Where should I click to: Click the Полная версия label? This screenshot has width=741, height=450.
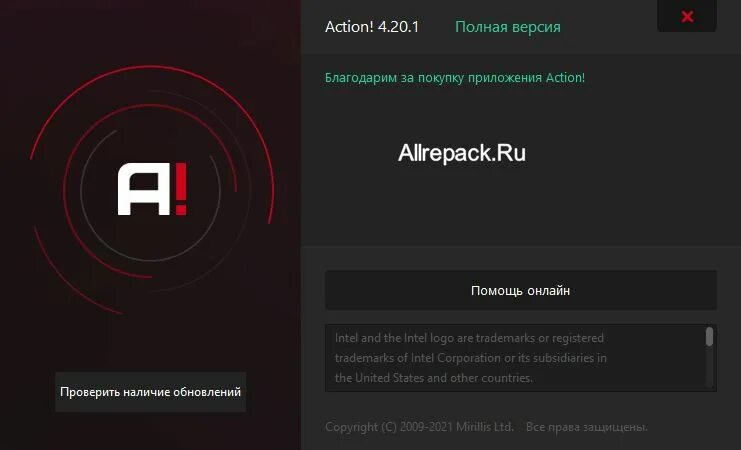tap(508, 27)
